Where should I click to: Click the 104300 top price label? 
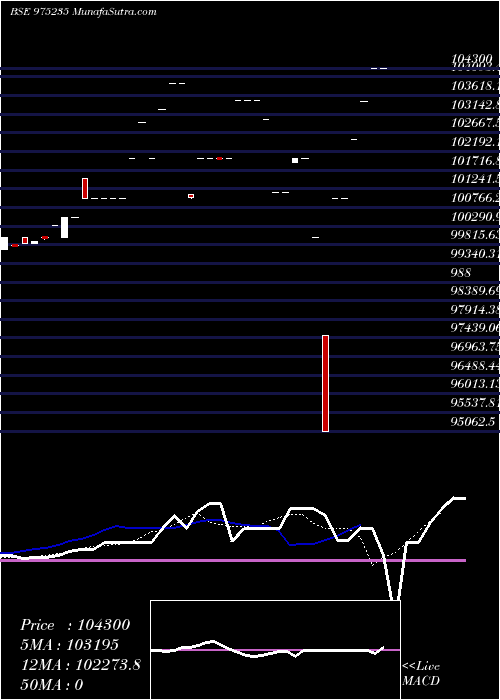[x=471, y=59]
